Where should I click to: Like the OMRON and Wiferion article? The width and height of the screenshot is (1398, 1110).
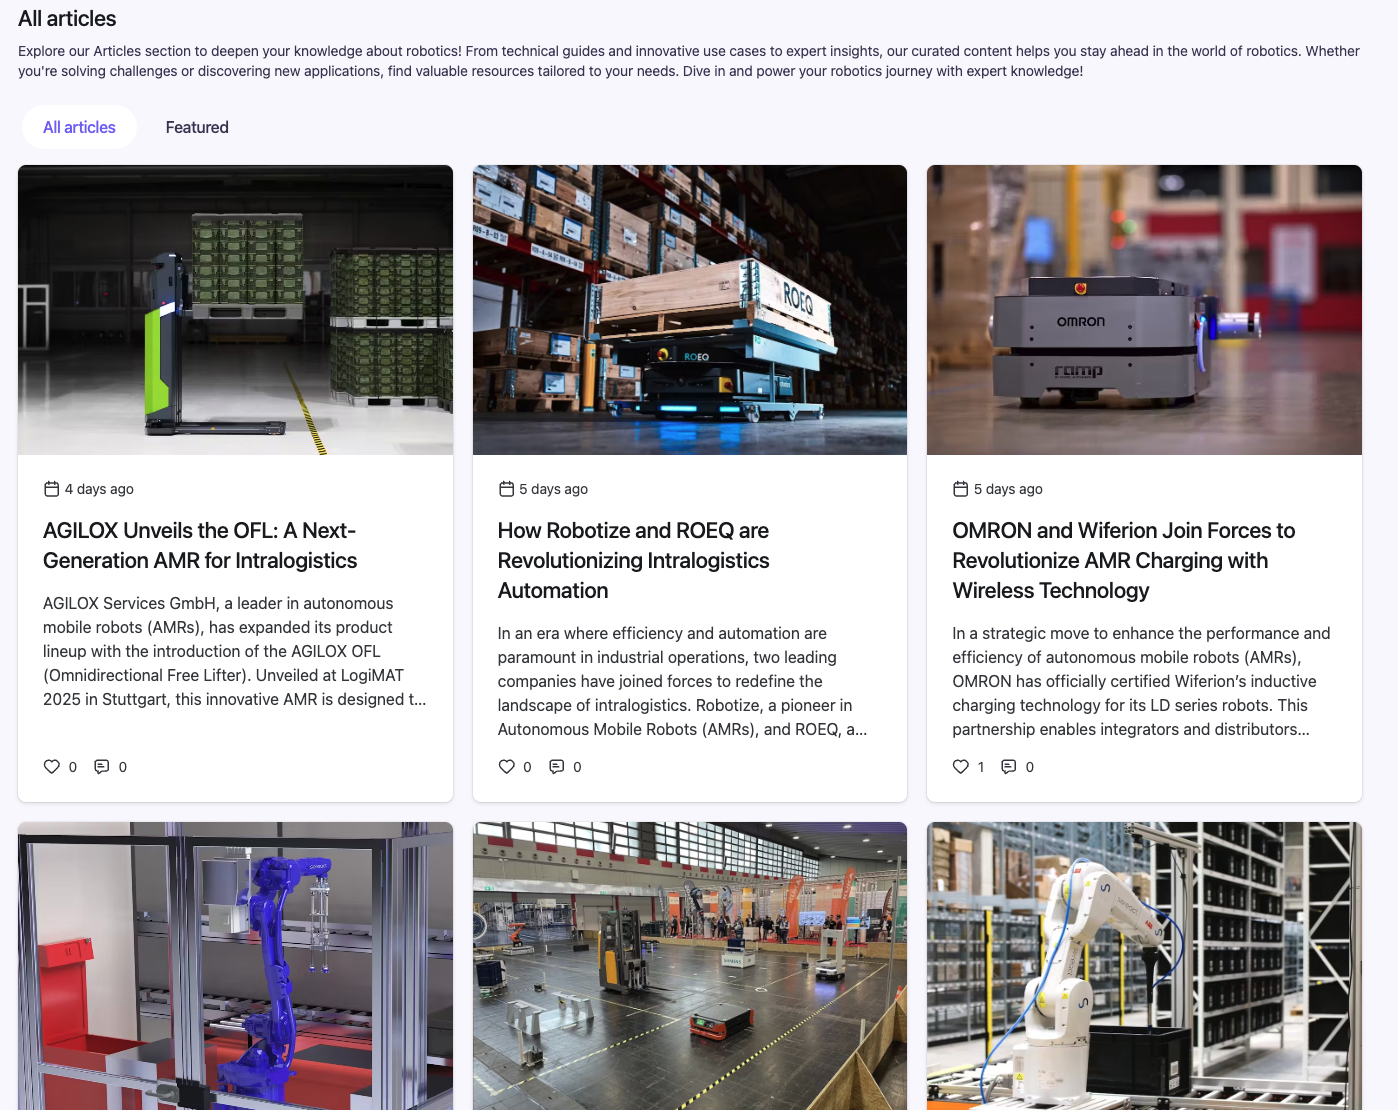[961, 767]
